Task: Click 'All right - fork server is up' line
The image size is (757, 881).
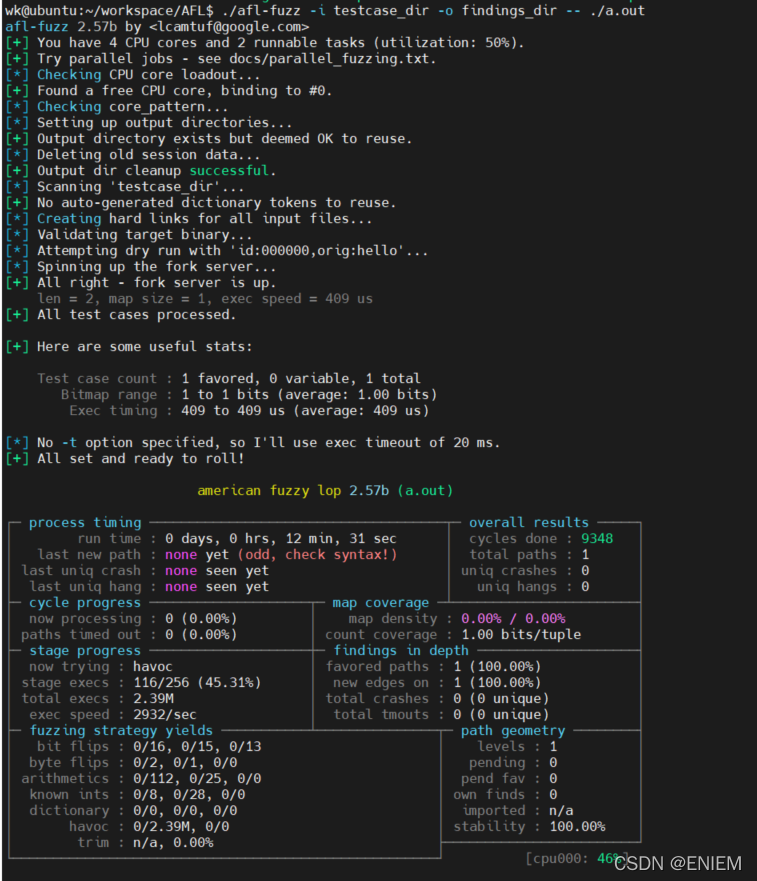Action: [x=140, y=283]
